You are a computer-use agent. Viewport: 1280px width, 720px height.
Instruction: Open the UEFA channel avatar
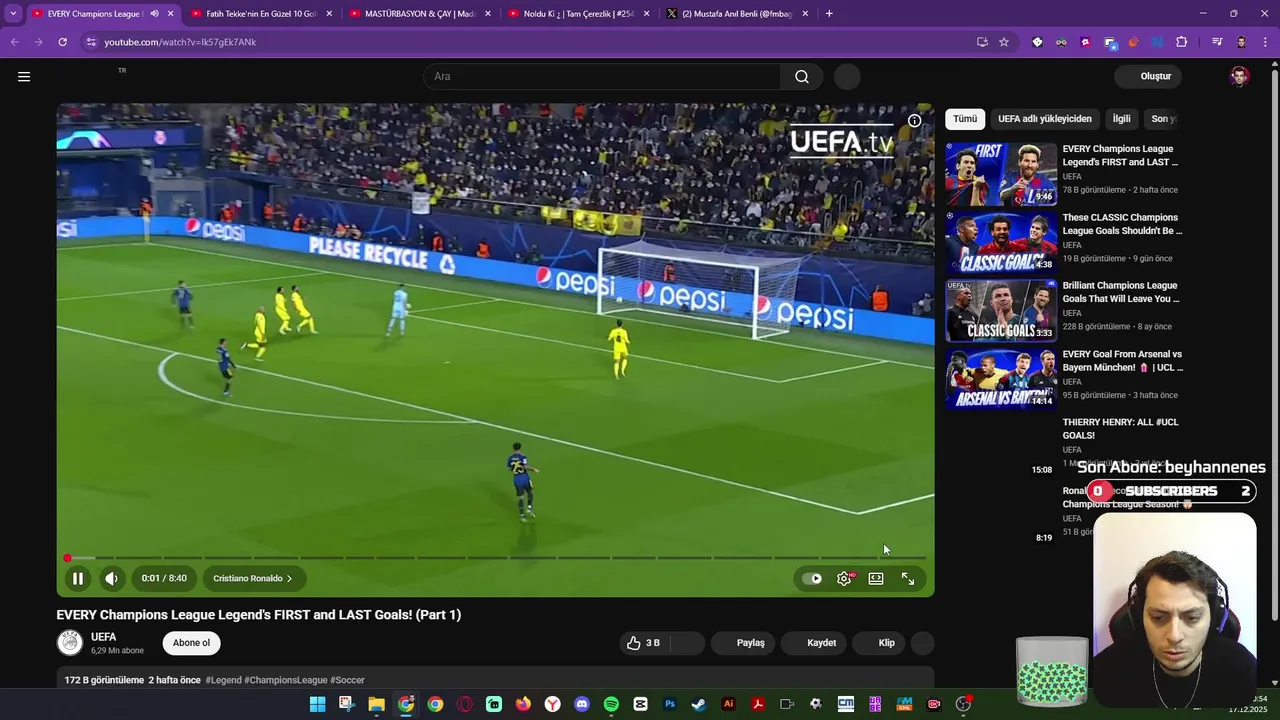(70, 643)
